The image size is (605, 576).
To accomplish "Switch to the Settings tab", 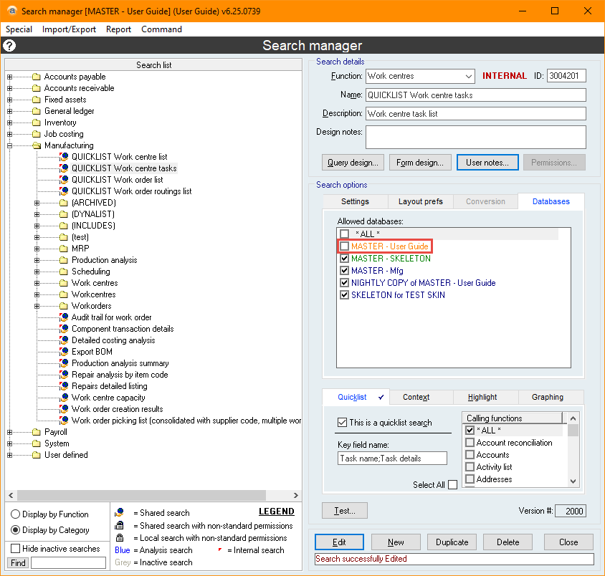I will (x=355, y=201).
